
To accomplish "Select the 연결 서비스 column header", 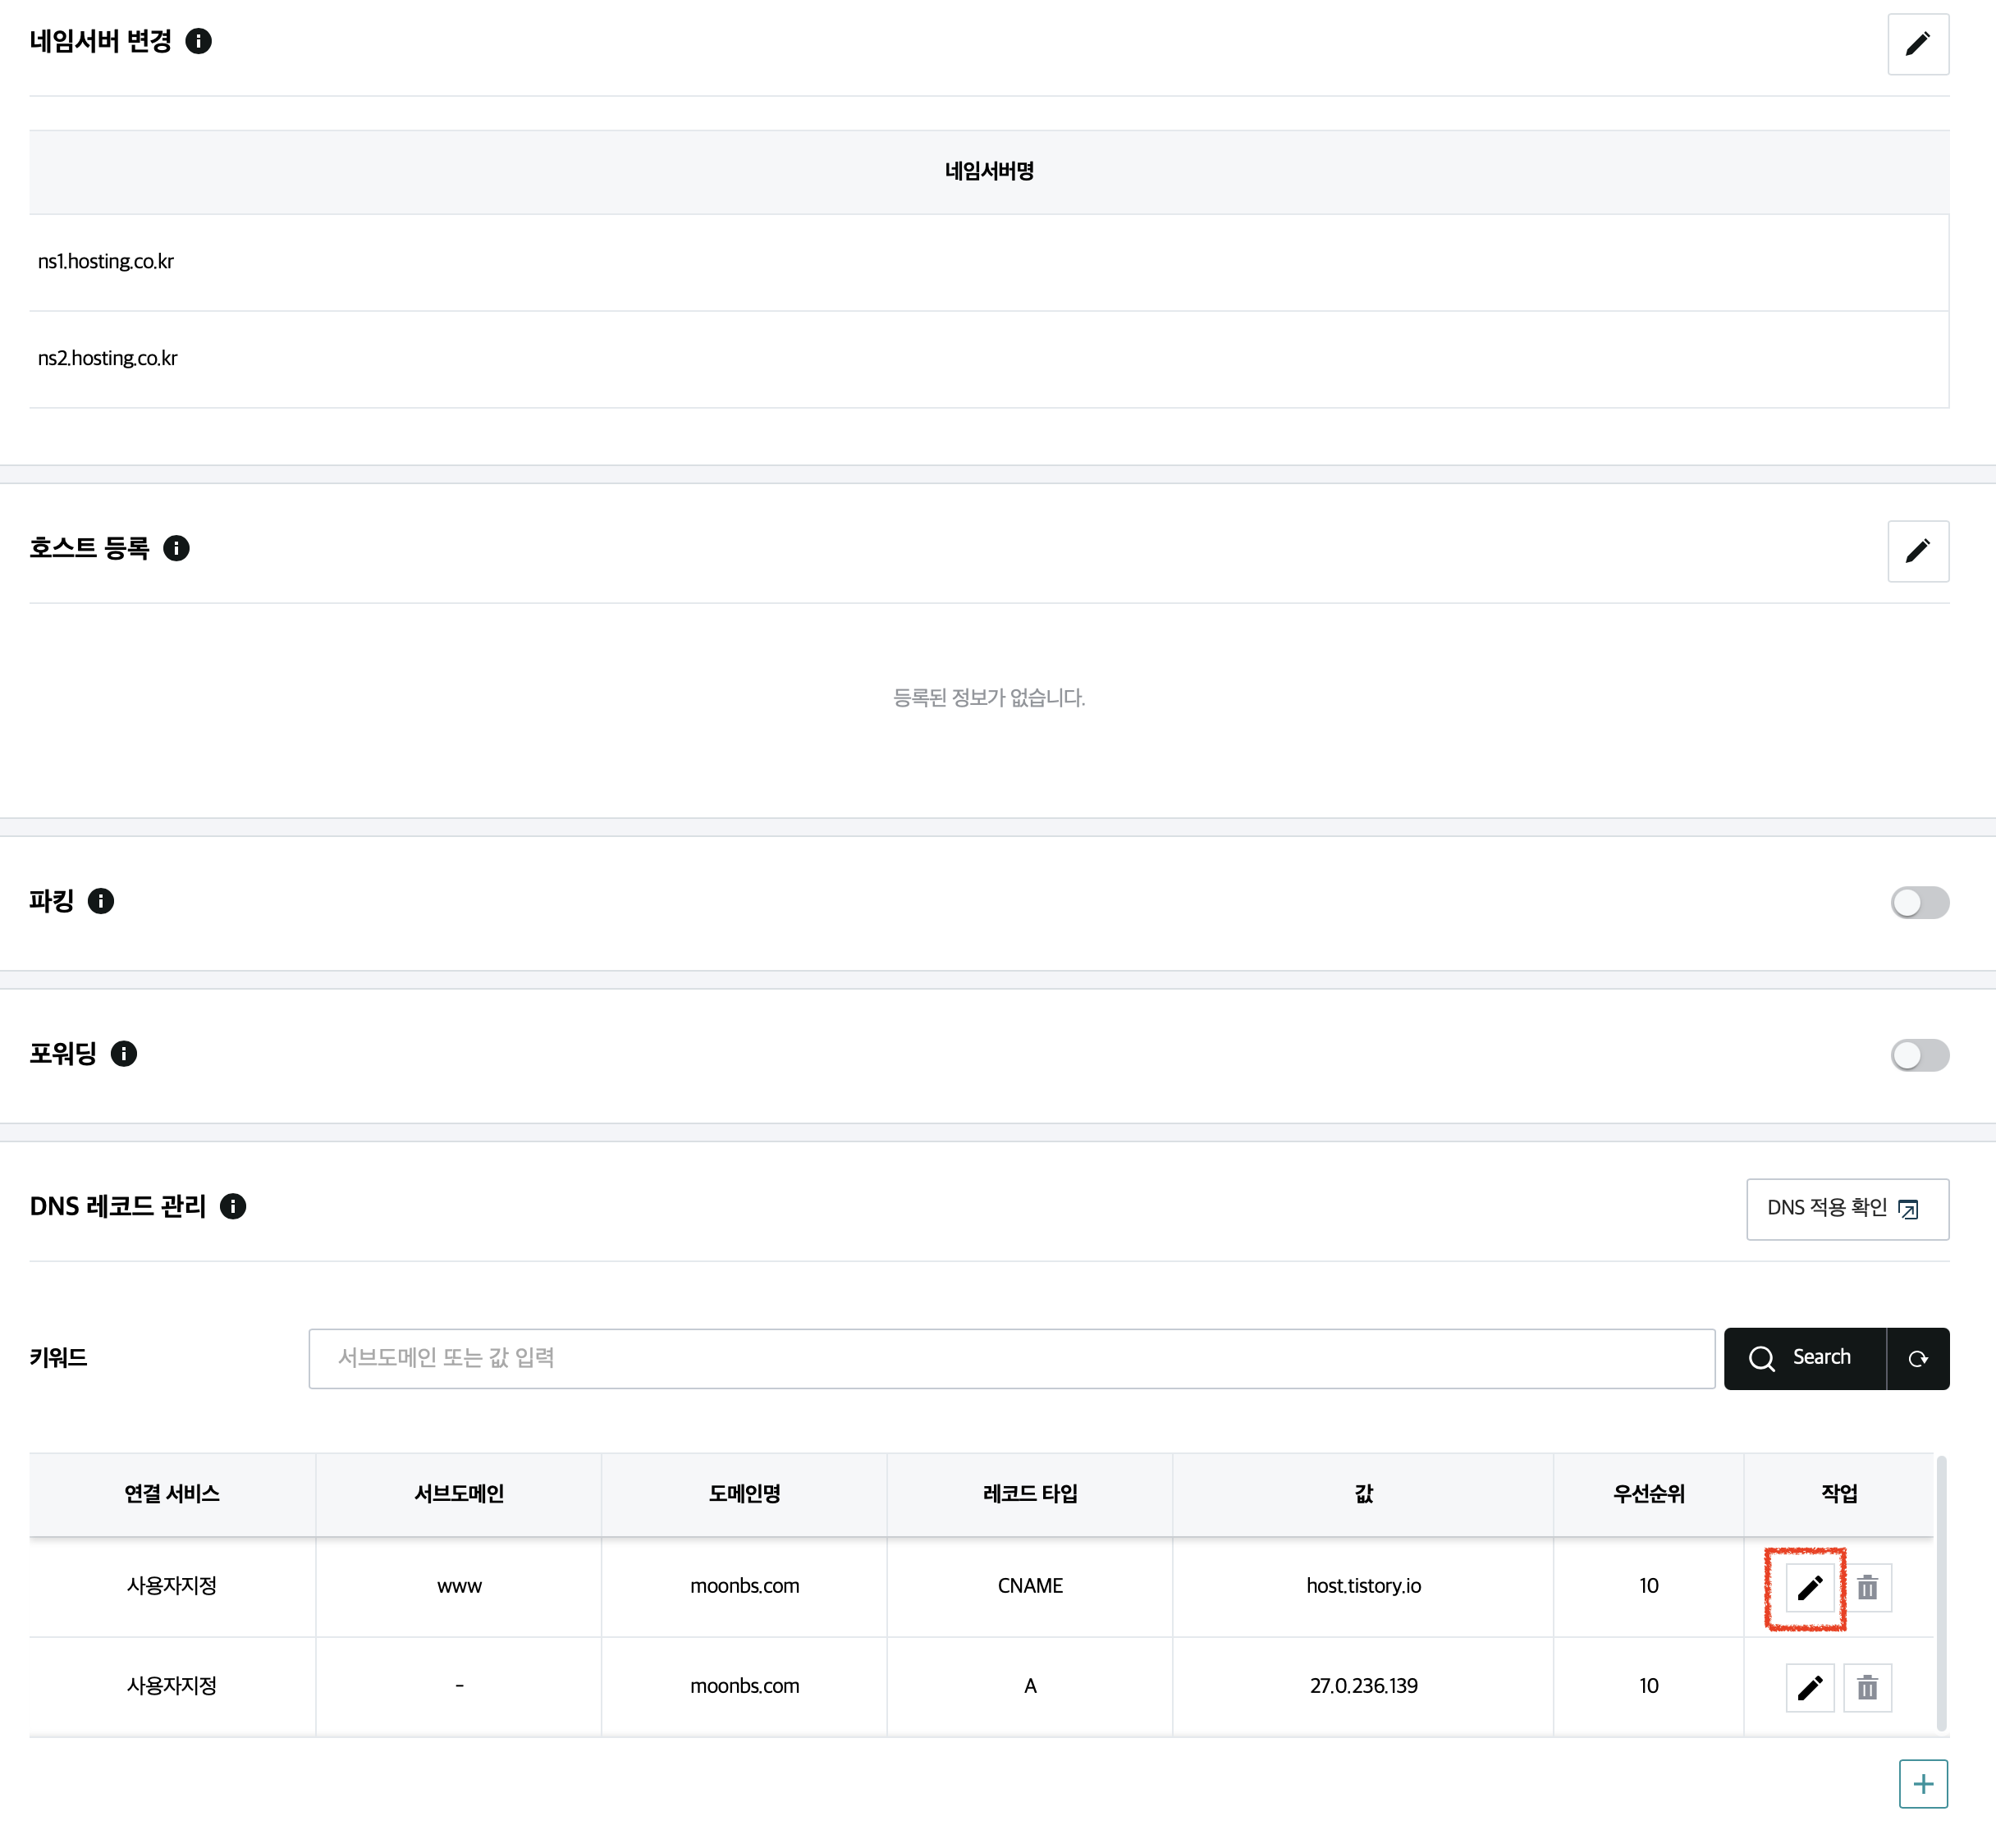I will (172, 1494).
